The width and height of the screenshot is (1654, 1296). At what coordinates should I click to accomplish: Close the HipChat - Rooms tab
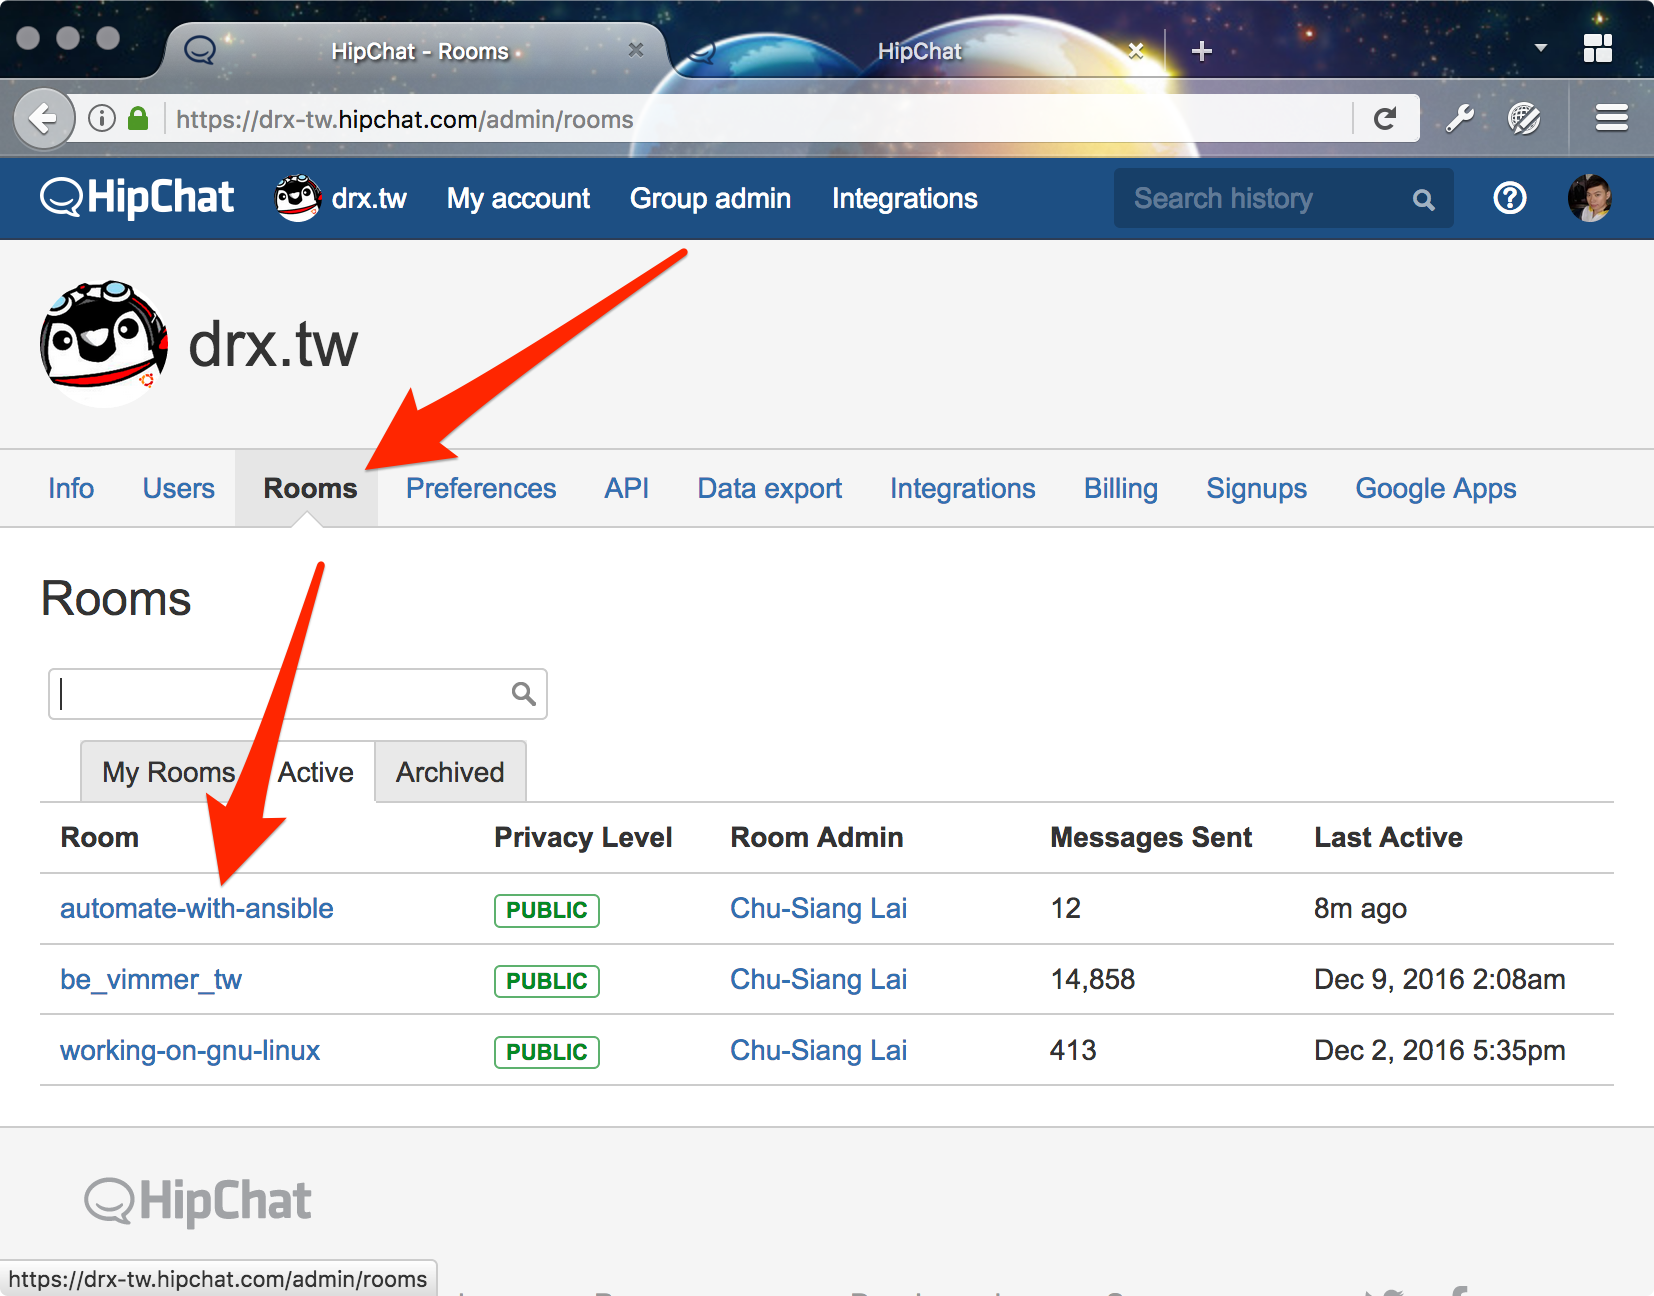[635, 50]
